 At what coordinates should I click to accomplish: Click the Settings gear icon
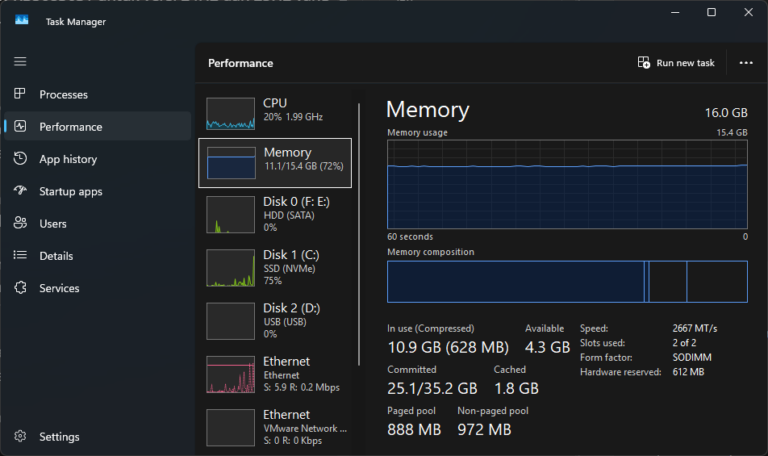tap(20, 436)
